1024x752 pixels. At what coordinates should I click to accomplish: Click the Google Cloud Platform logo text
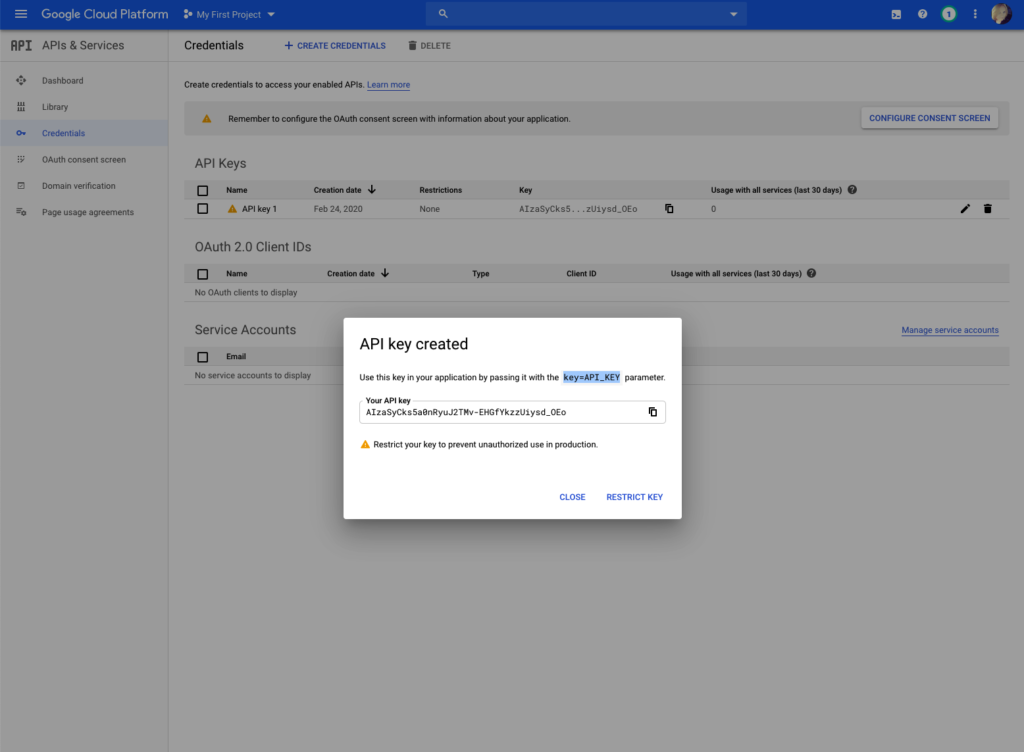coord(104,14)
